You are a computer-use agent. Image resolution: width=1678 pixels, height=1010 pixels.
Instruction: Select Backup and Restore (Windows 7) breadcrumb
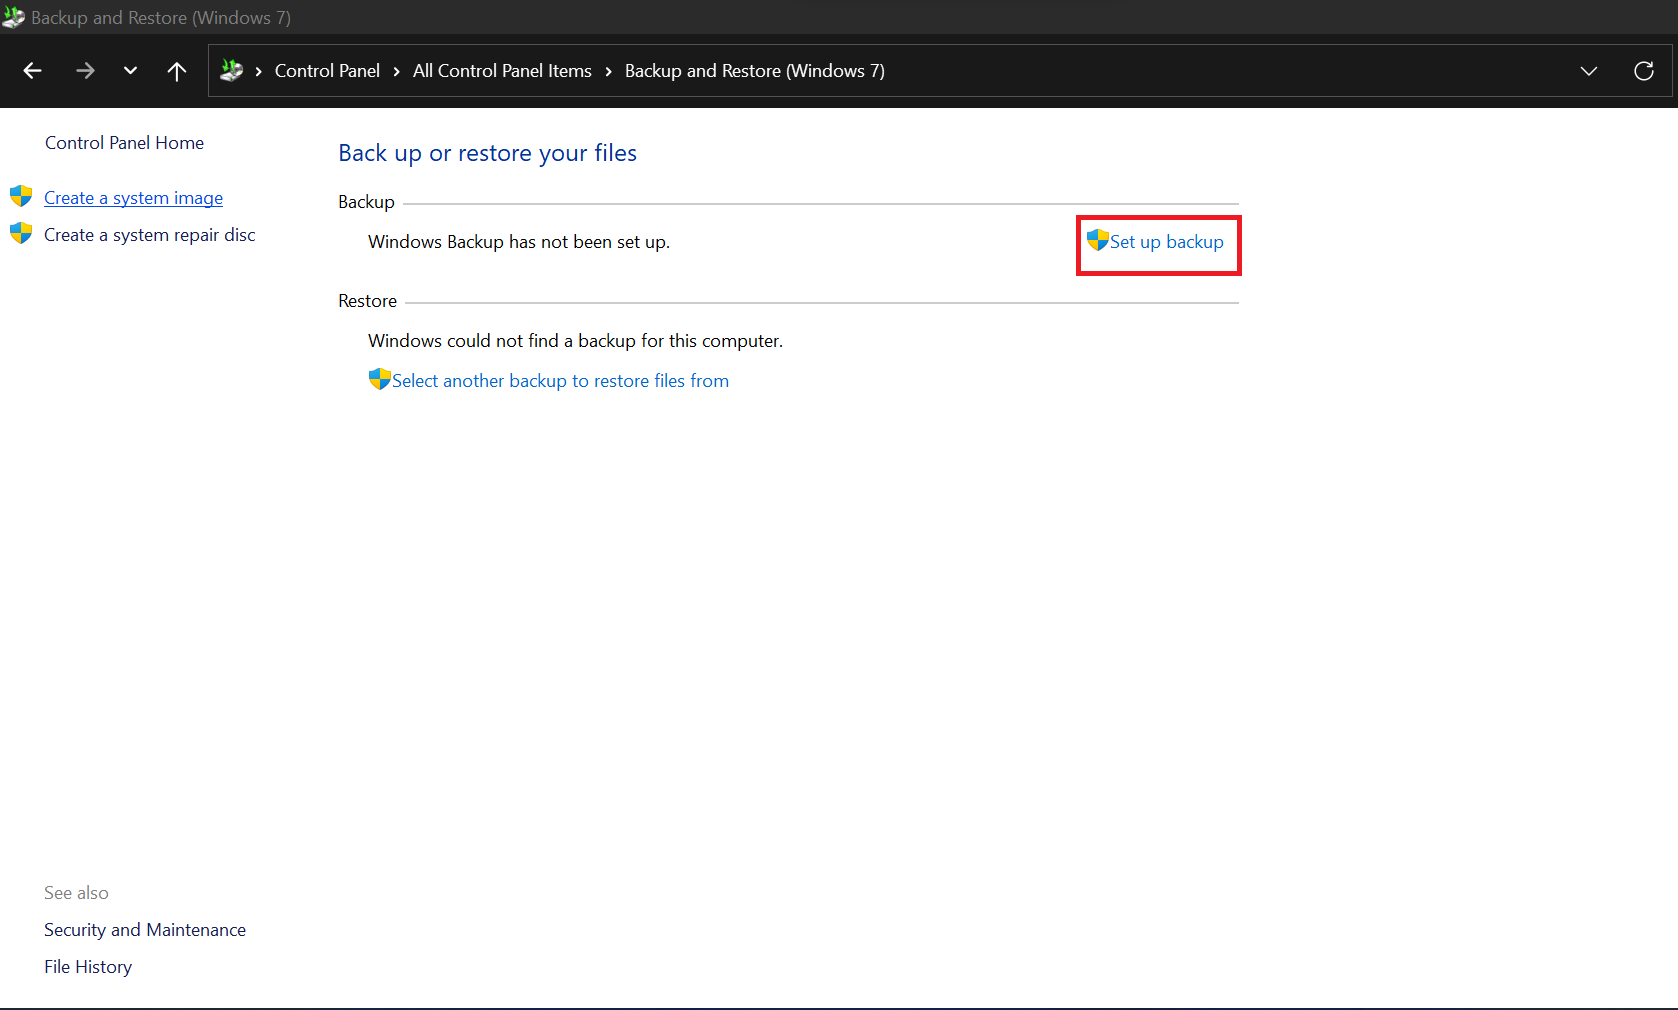(x=755, y=71)
